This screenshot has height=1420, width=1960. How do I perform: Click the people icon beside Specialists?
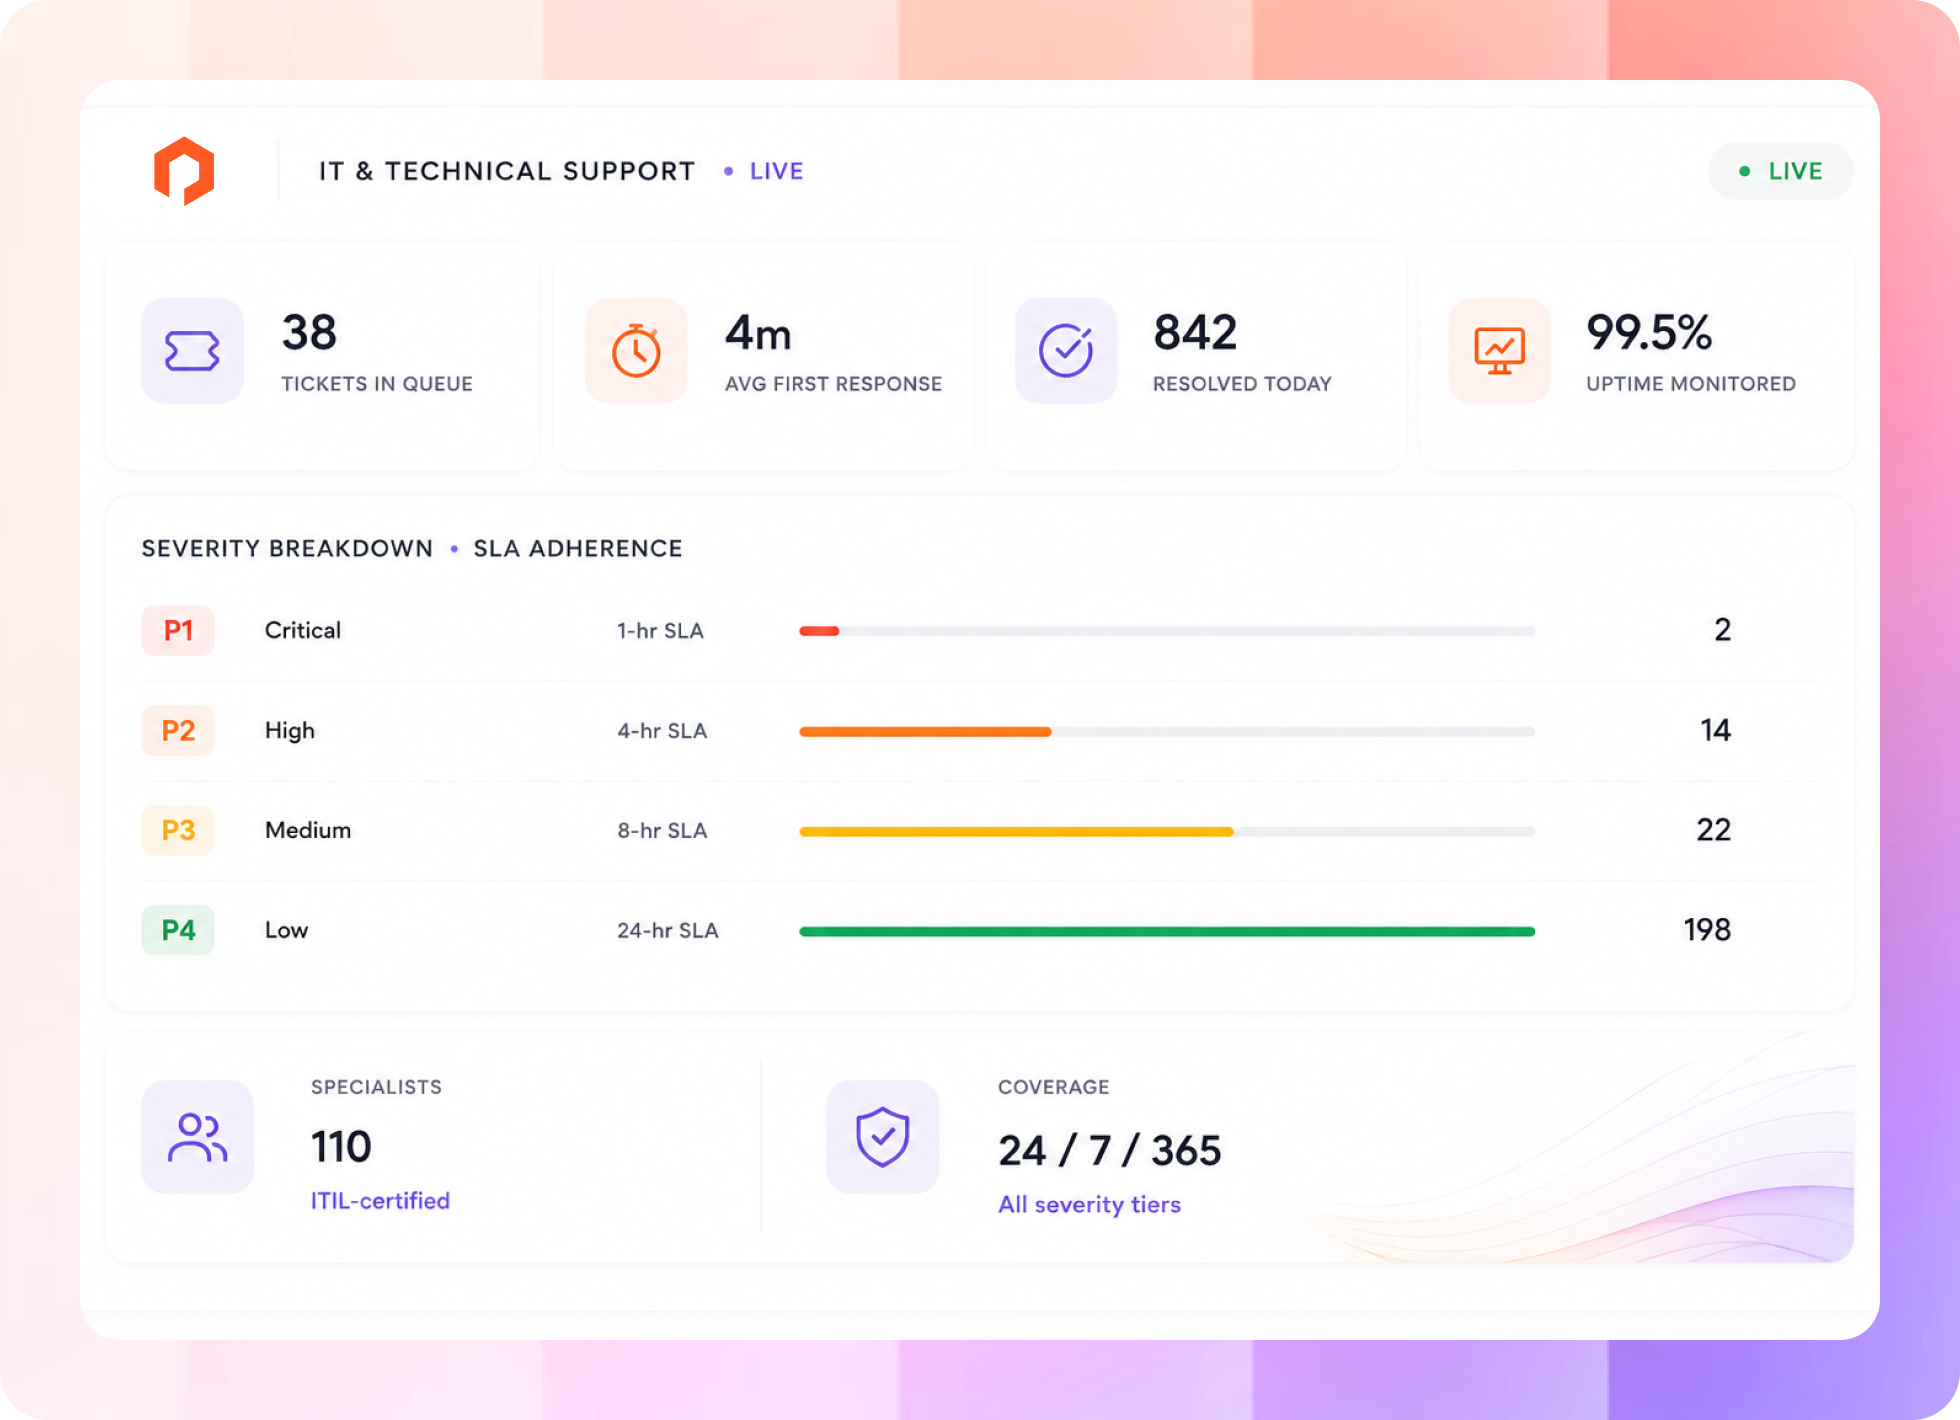coord(198,1137)
